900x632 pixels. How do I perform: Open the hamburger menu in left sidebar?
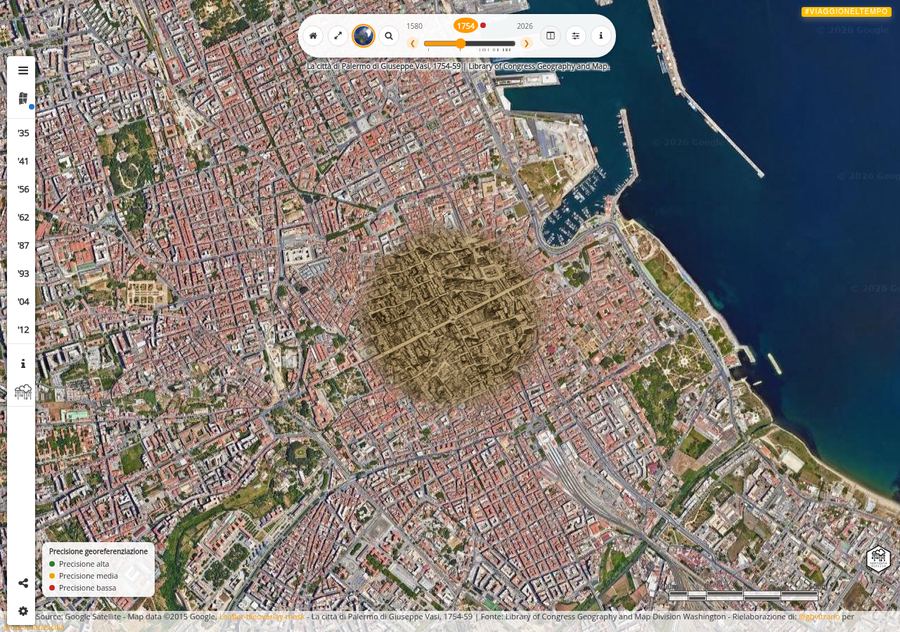[x=23, y=71]
